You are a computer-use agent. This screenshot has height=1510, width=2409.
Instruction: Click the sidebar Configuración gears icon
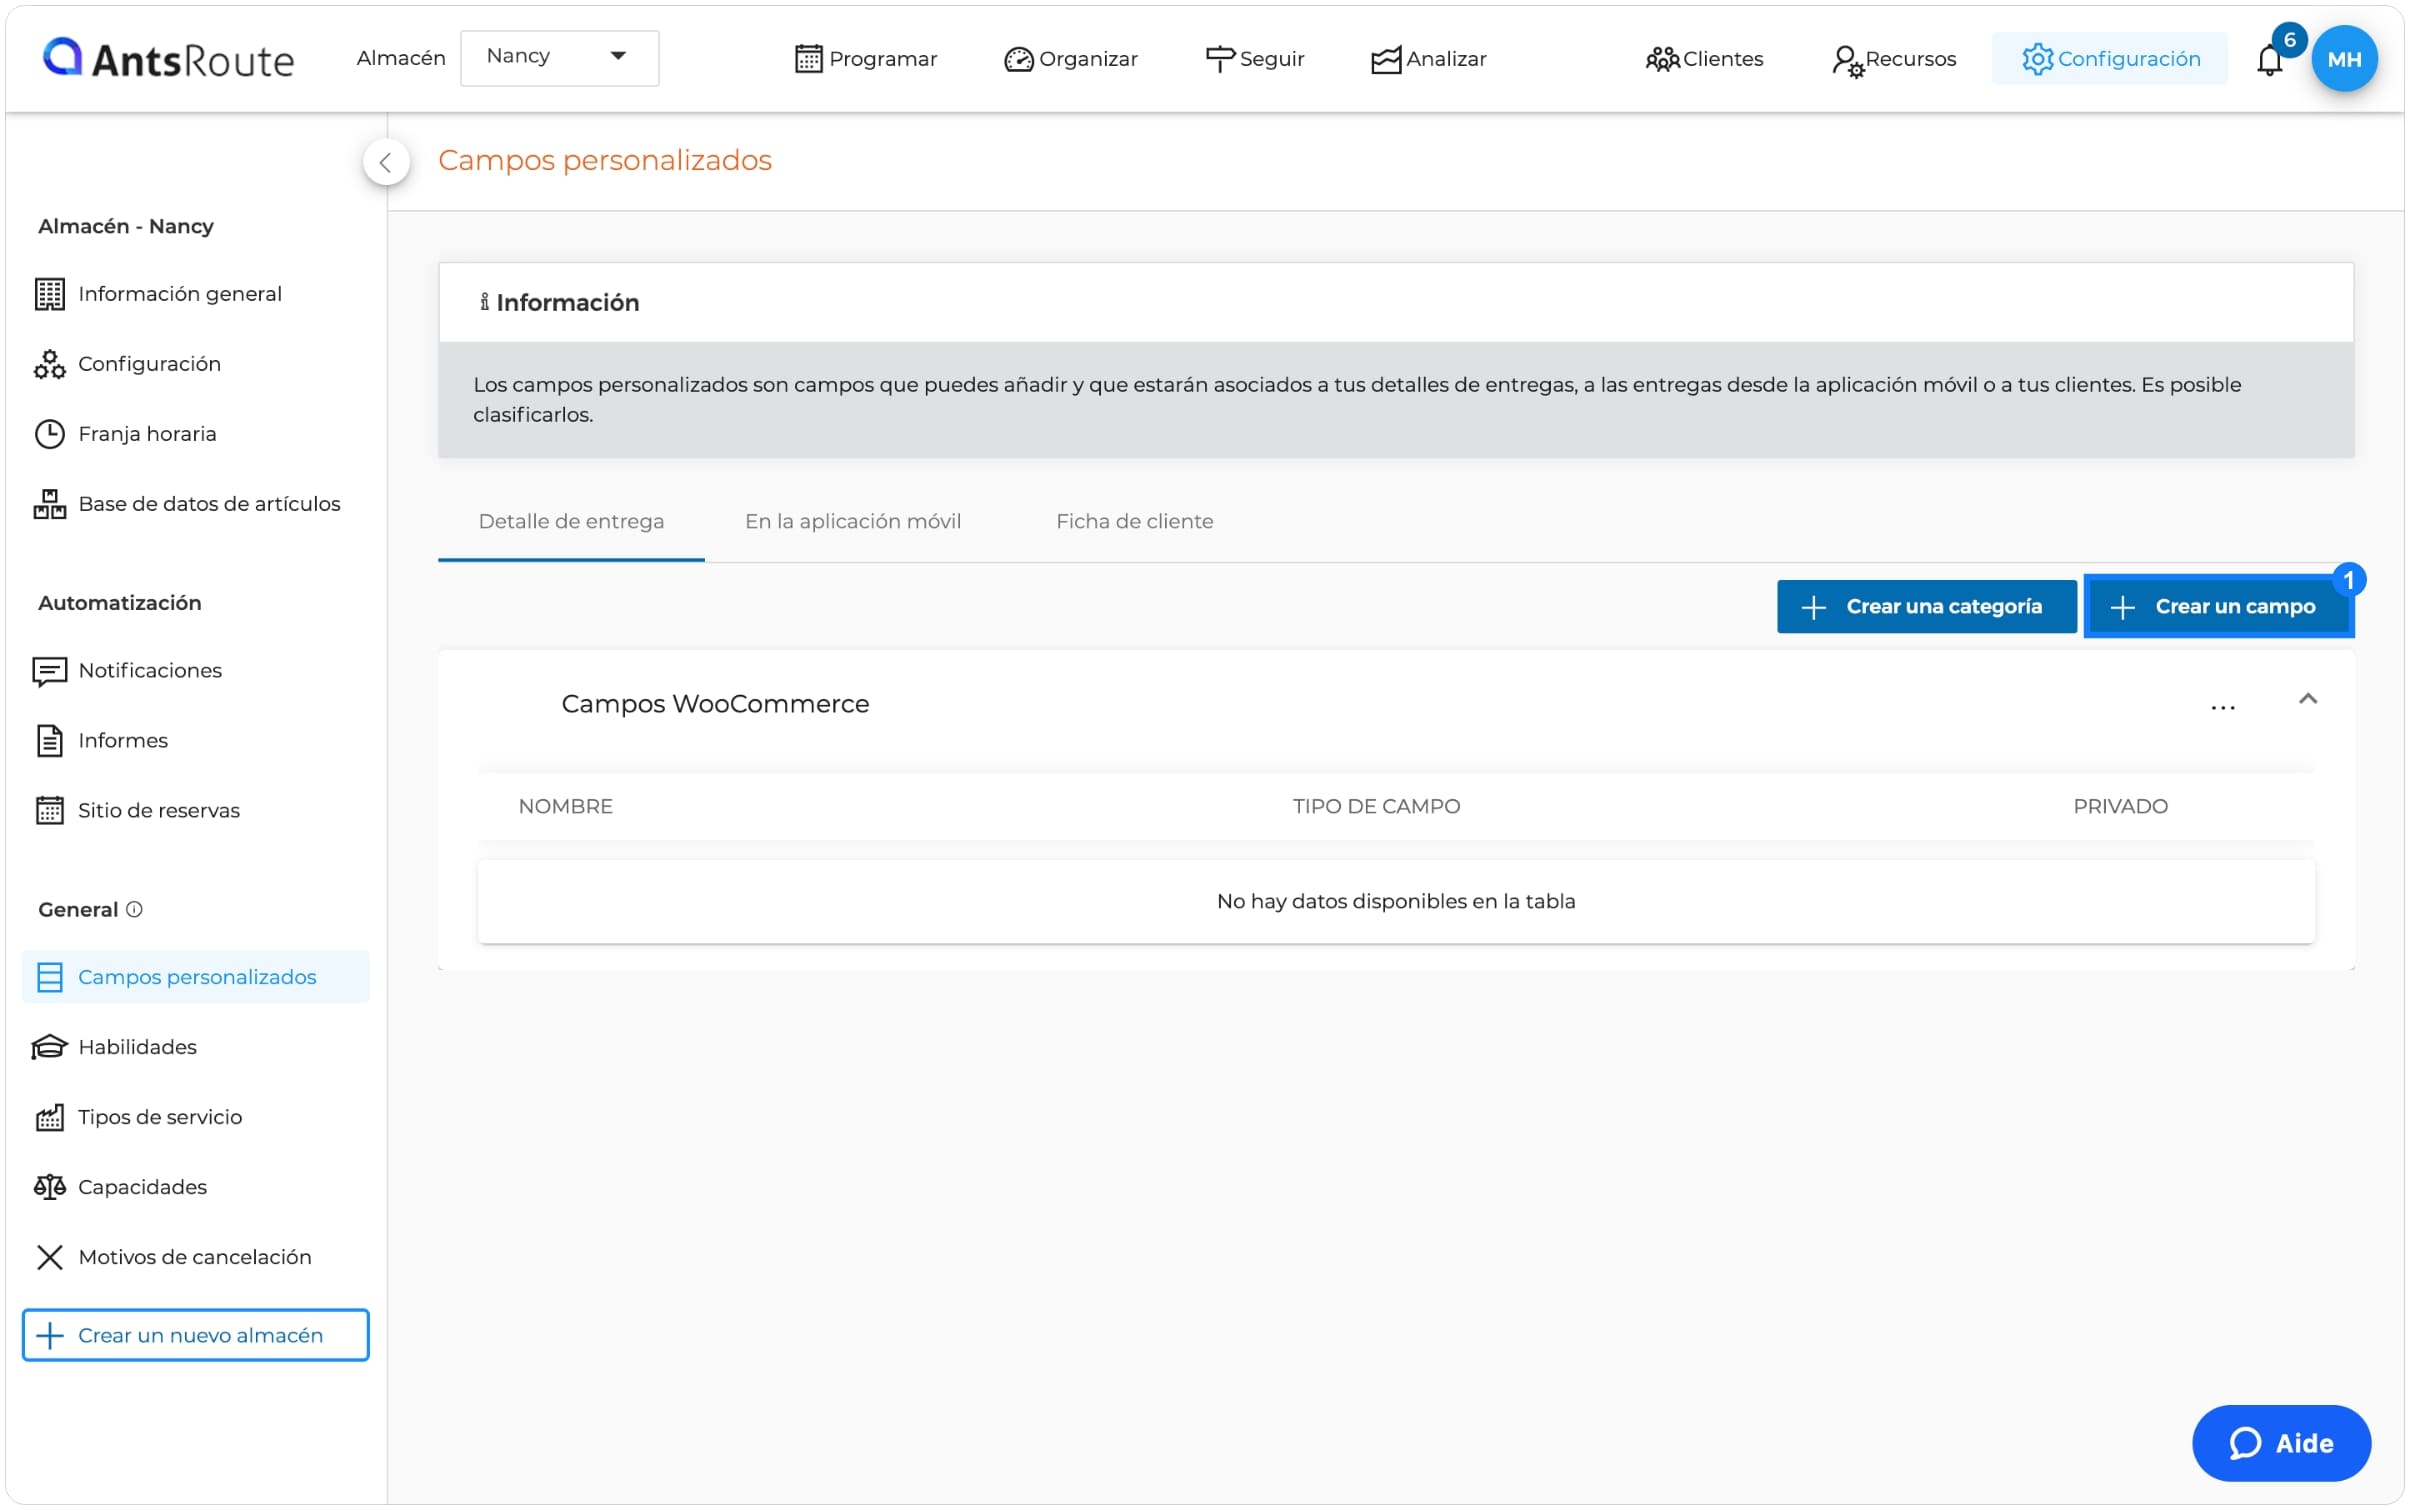click(49, 364)
